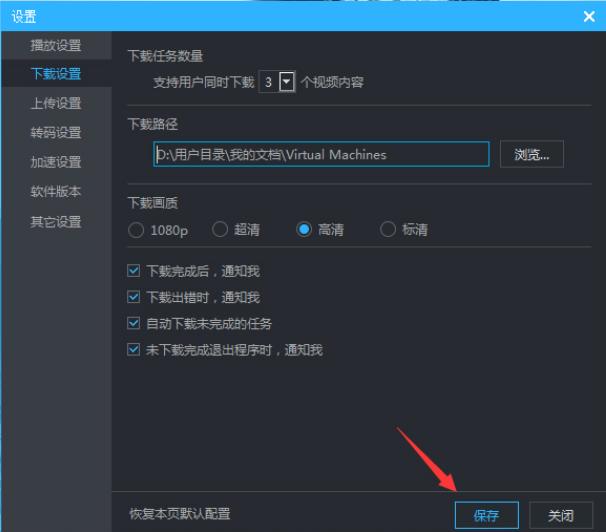Open 转码设置 section
Screen dimensions: 606x532
(x=56, y=133)
